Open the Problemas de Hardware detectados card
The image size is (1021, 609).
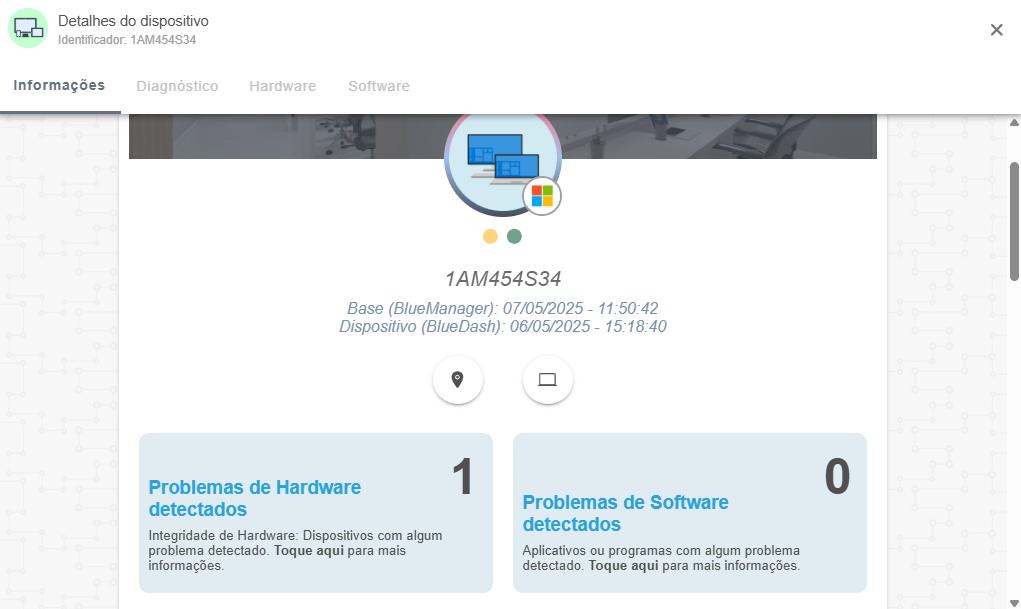click(x=315, y=512)
